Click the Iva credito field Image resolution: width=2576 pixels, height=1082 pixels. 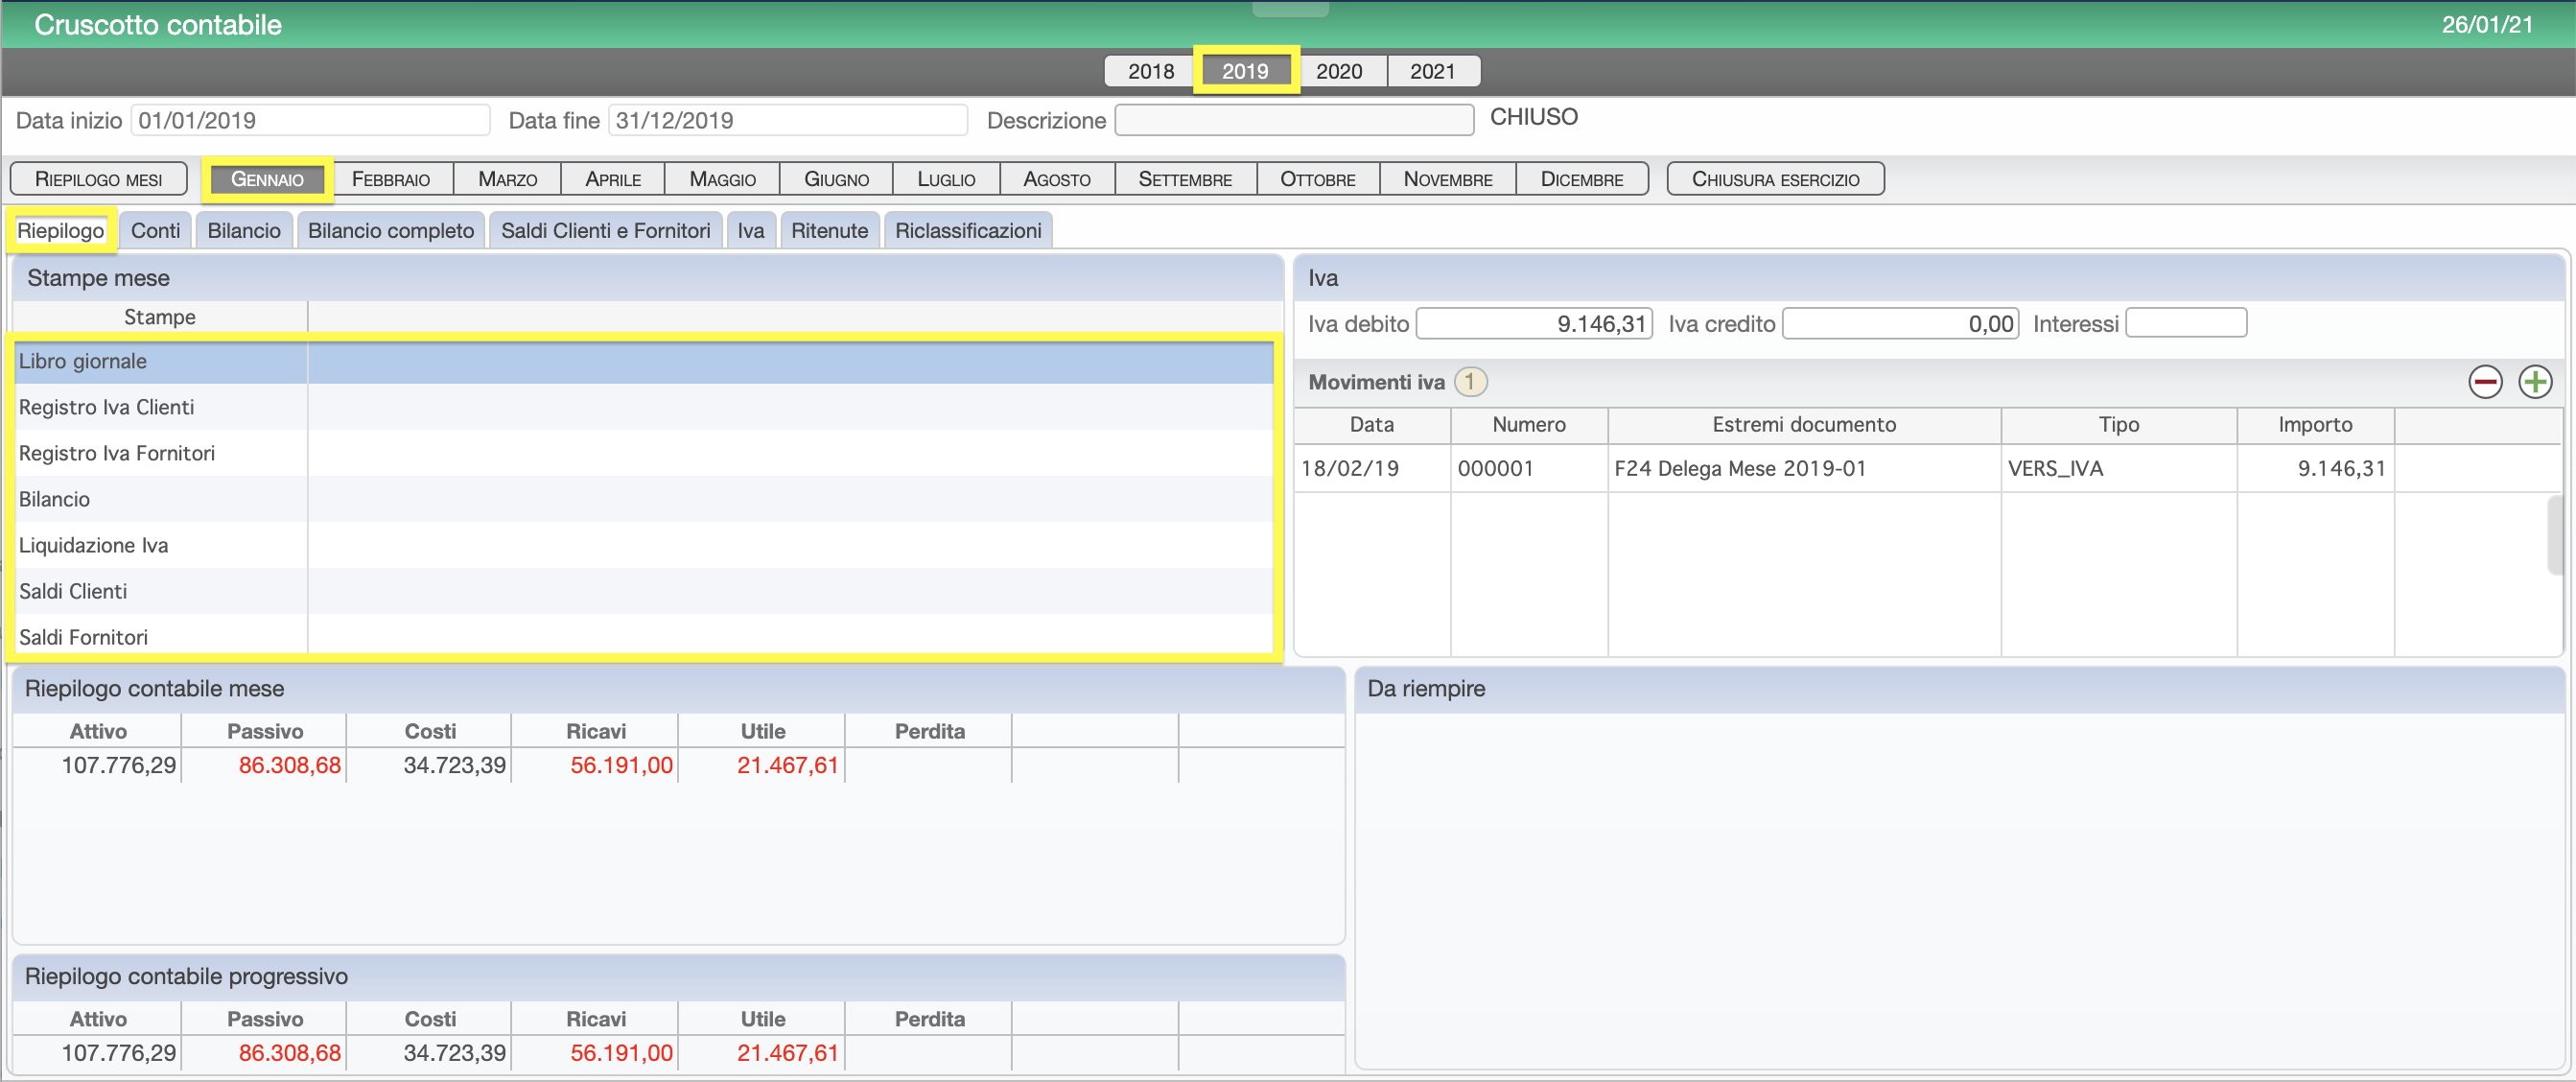pyautogui.click(x=1901, y=324)
